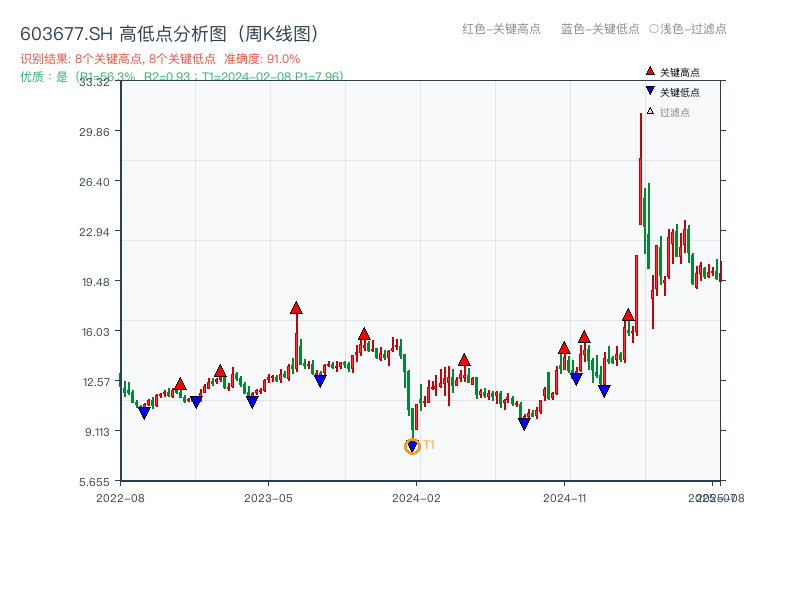The image size is (800, 600).
Task: Click blue triangle legend icon for 关键低点
Action: point(650,91)
